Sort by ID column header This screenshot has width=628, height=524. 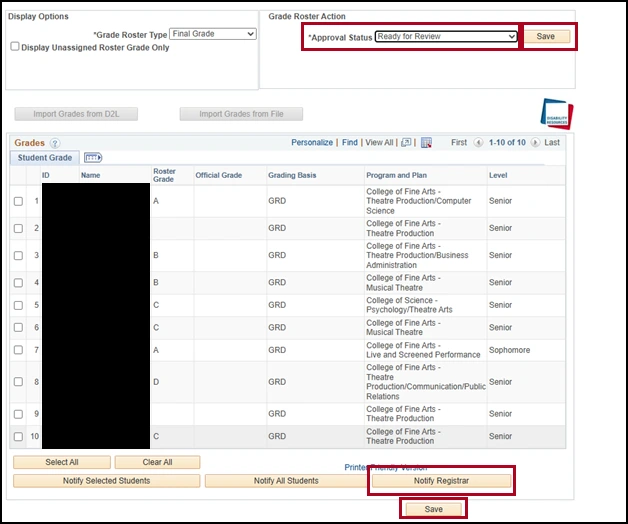(46, 175)
